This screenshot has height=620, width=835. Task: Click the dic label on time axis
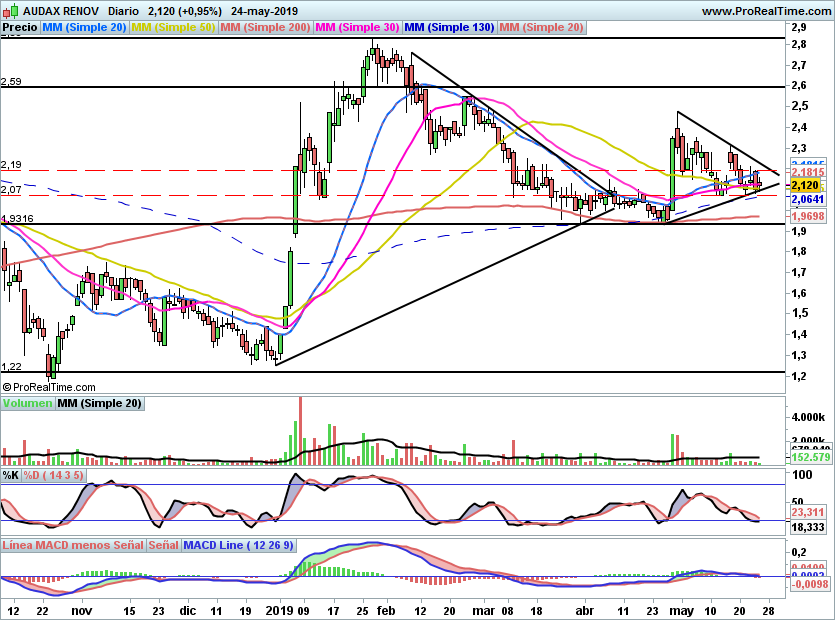point(187,610)
